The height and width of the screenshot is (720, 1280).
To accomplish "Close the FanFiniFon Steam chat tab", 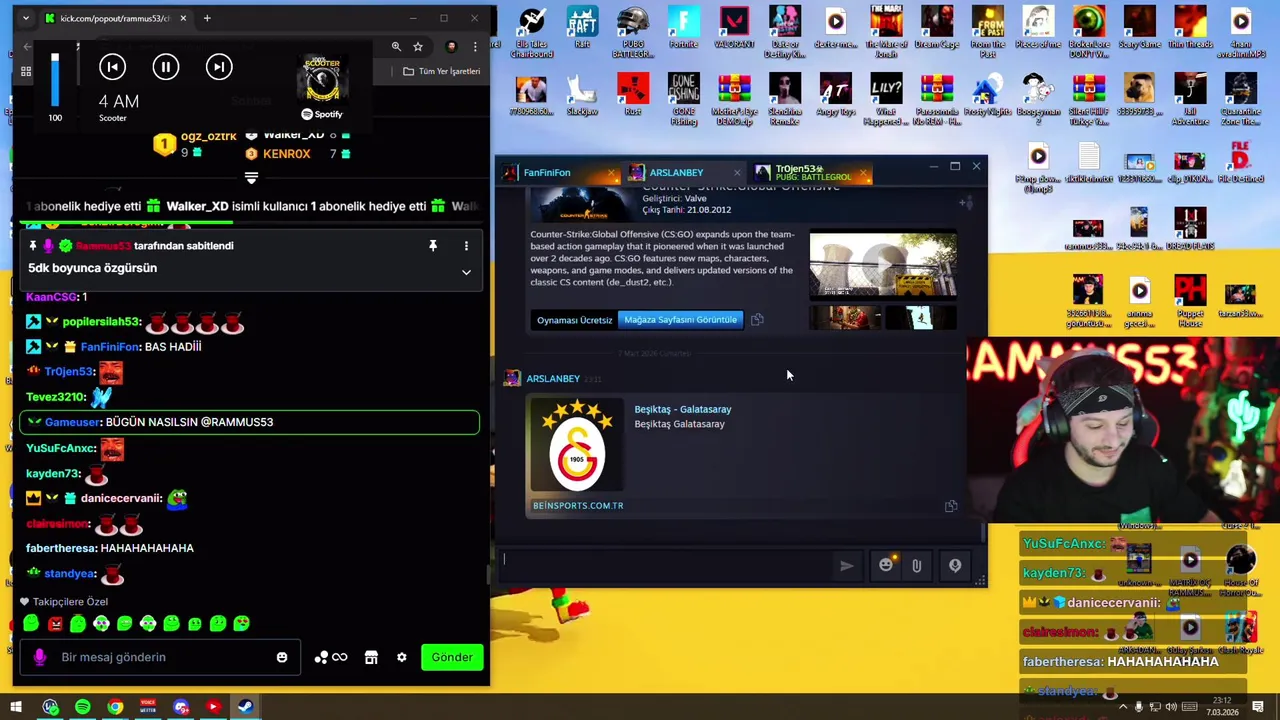I will pyautogui.click(x=611, y=173).
